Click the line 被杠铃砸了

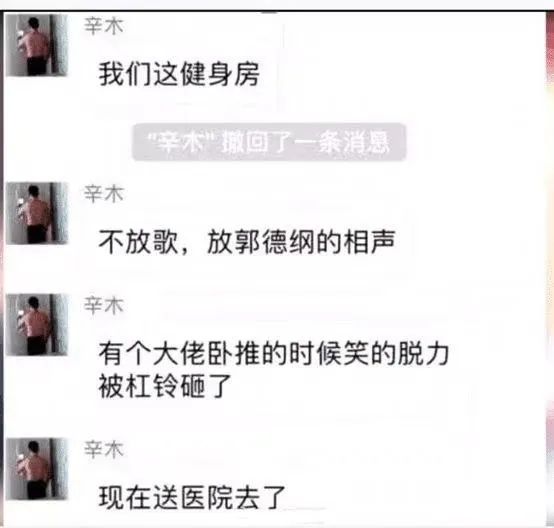tap(165, 386)
